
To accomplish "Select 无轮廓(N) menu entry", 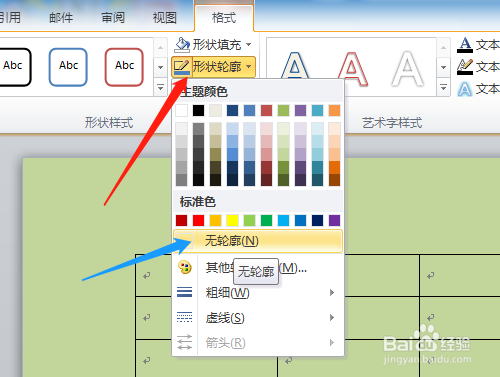I will coord(258,241).
